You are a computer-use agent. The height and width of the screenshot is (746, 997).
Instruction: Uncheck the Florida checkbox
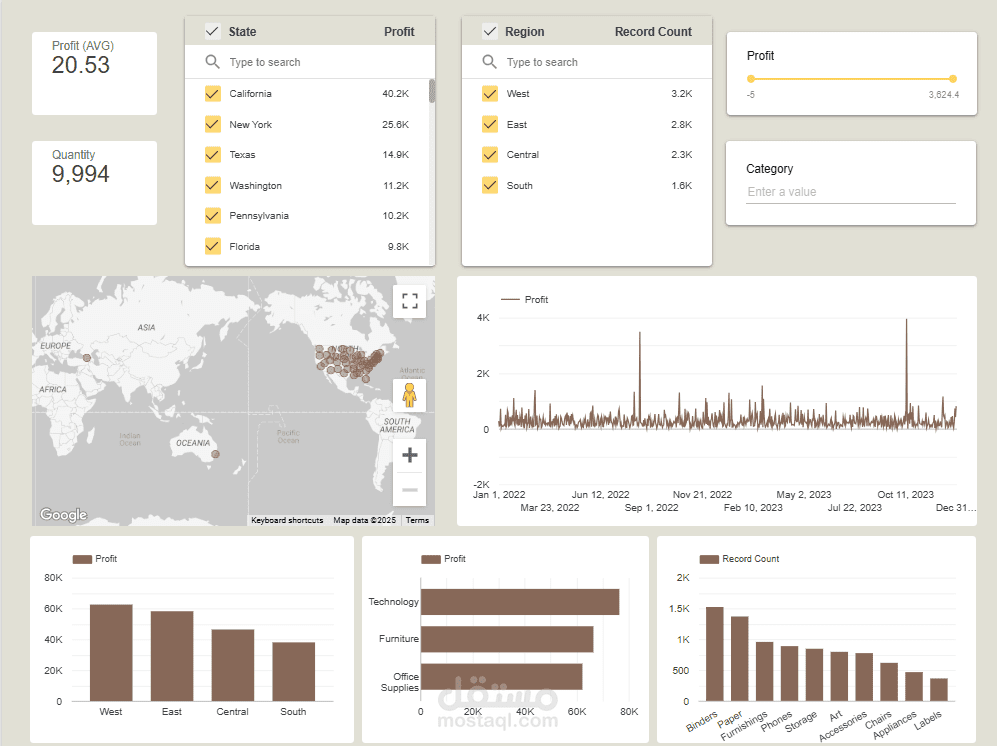(212, 246)
